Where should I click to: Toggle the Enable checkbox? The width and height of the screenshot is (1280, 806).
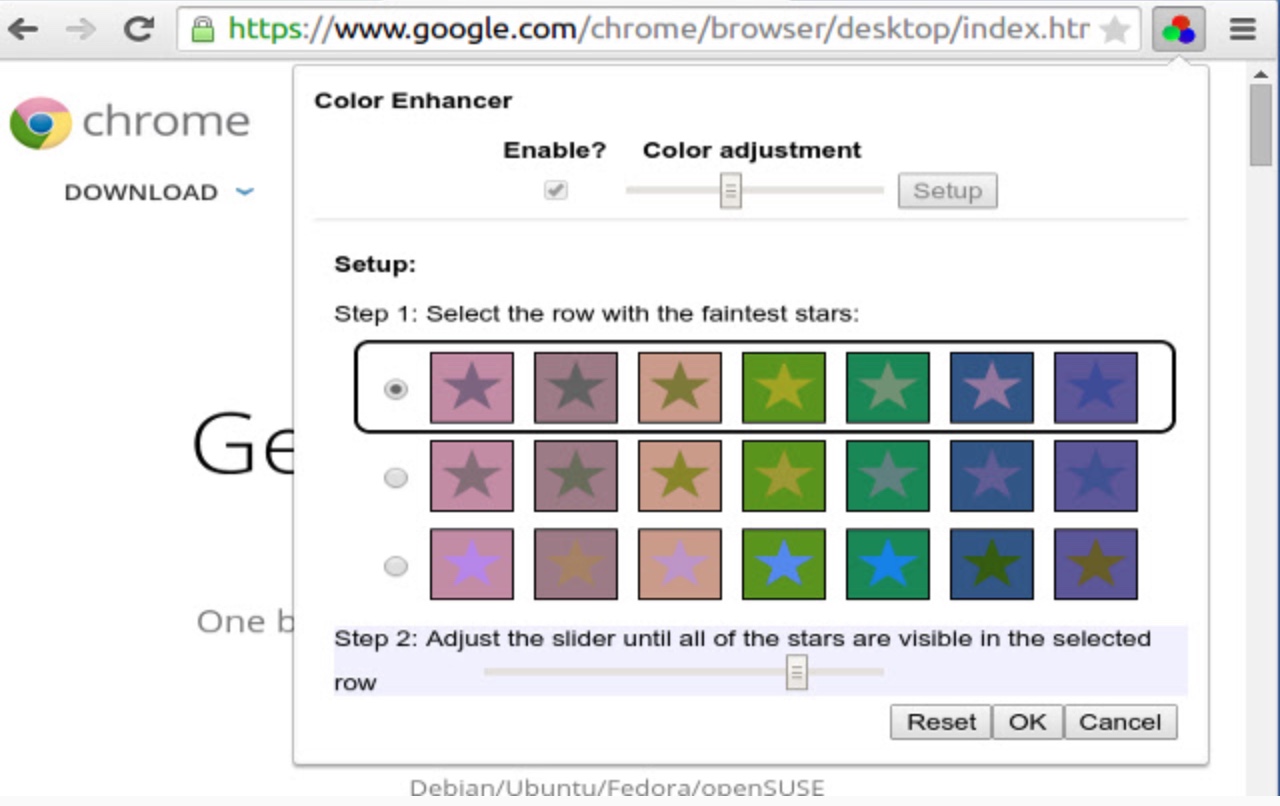(556, 190)
